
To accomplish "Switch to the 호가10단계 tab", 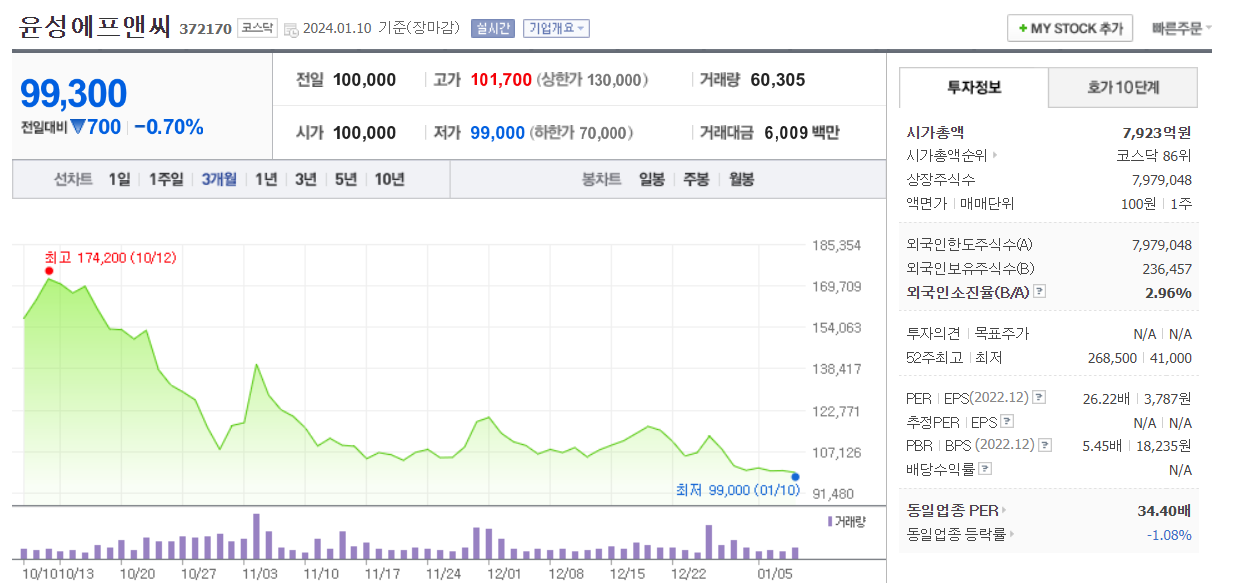I will 1123,87.
